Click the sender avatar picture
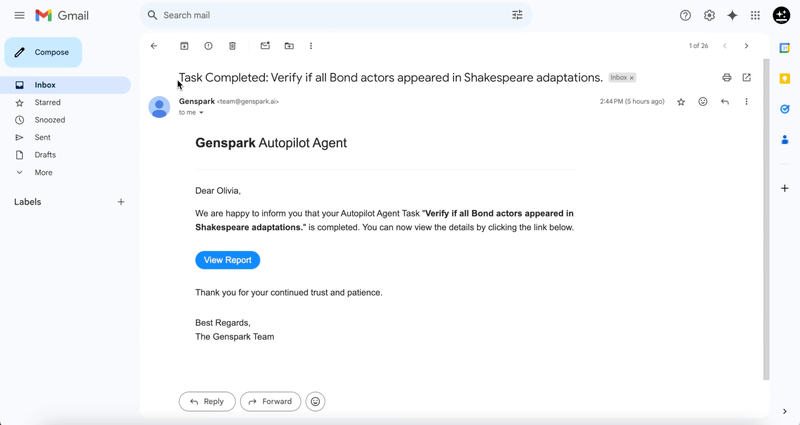 click(x=159, y=107)
